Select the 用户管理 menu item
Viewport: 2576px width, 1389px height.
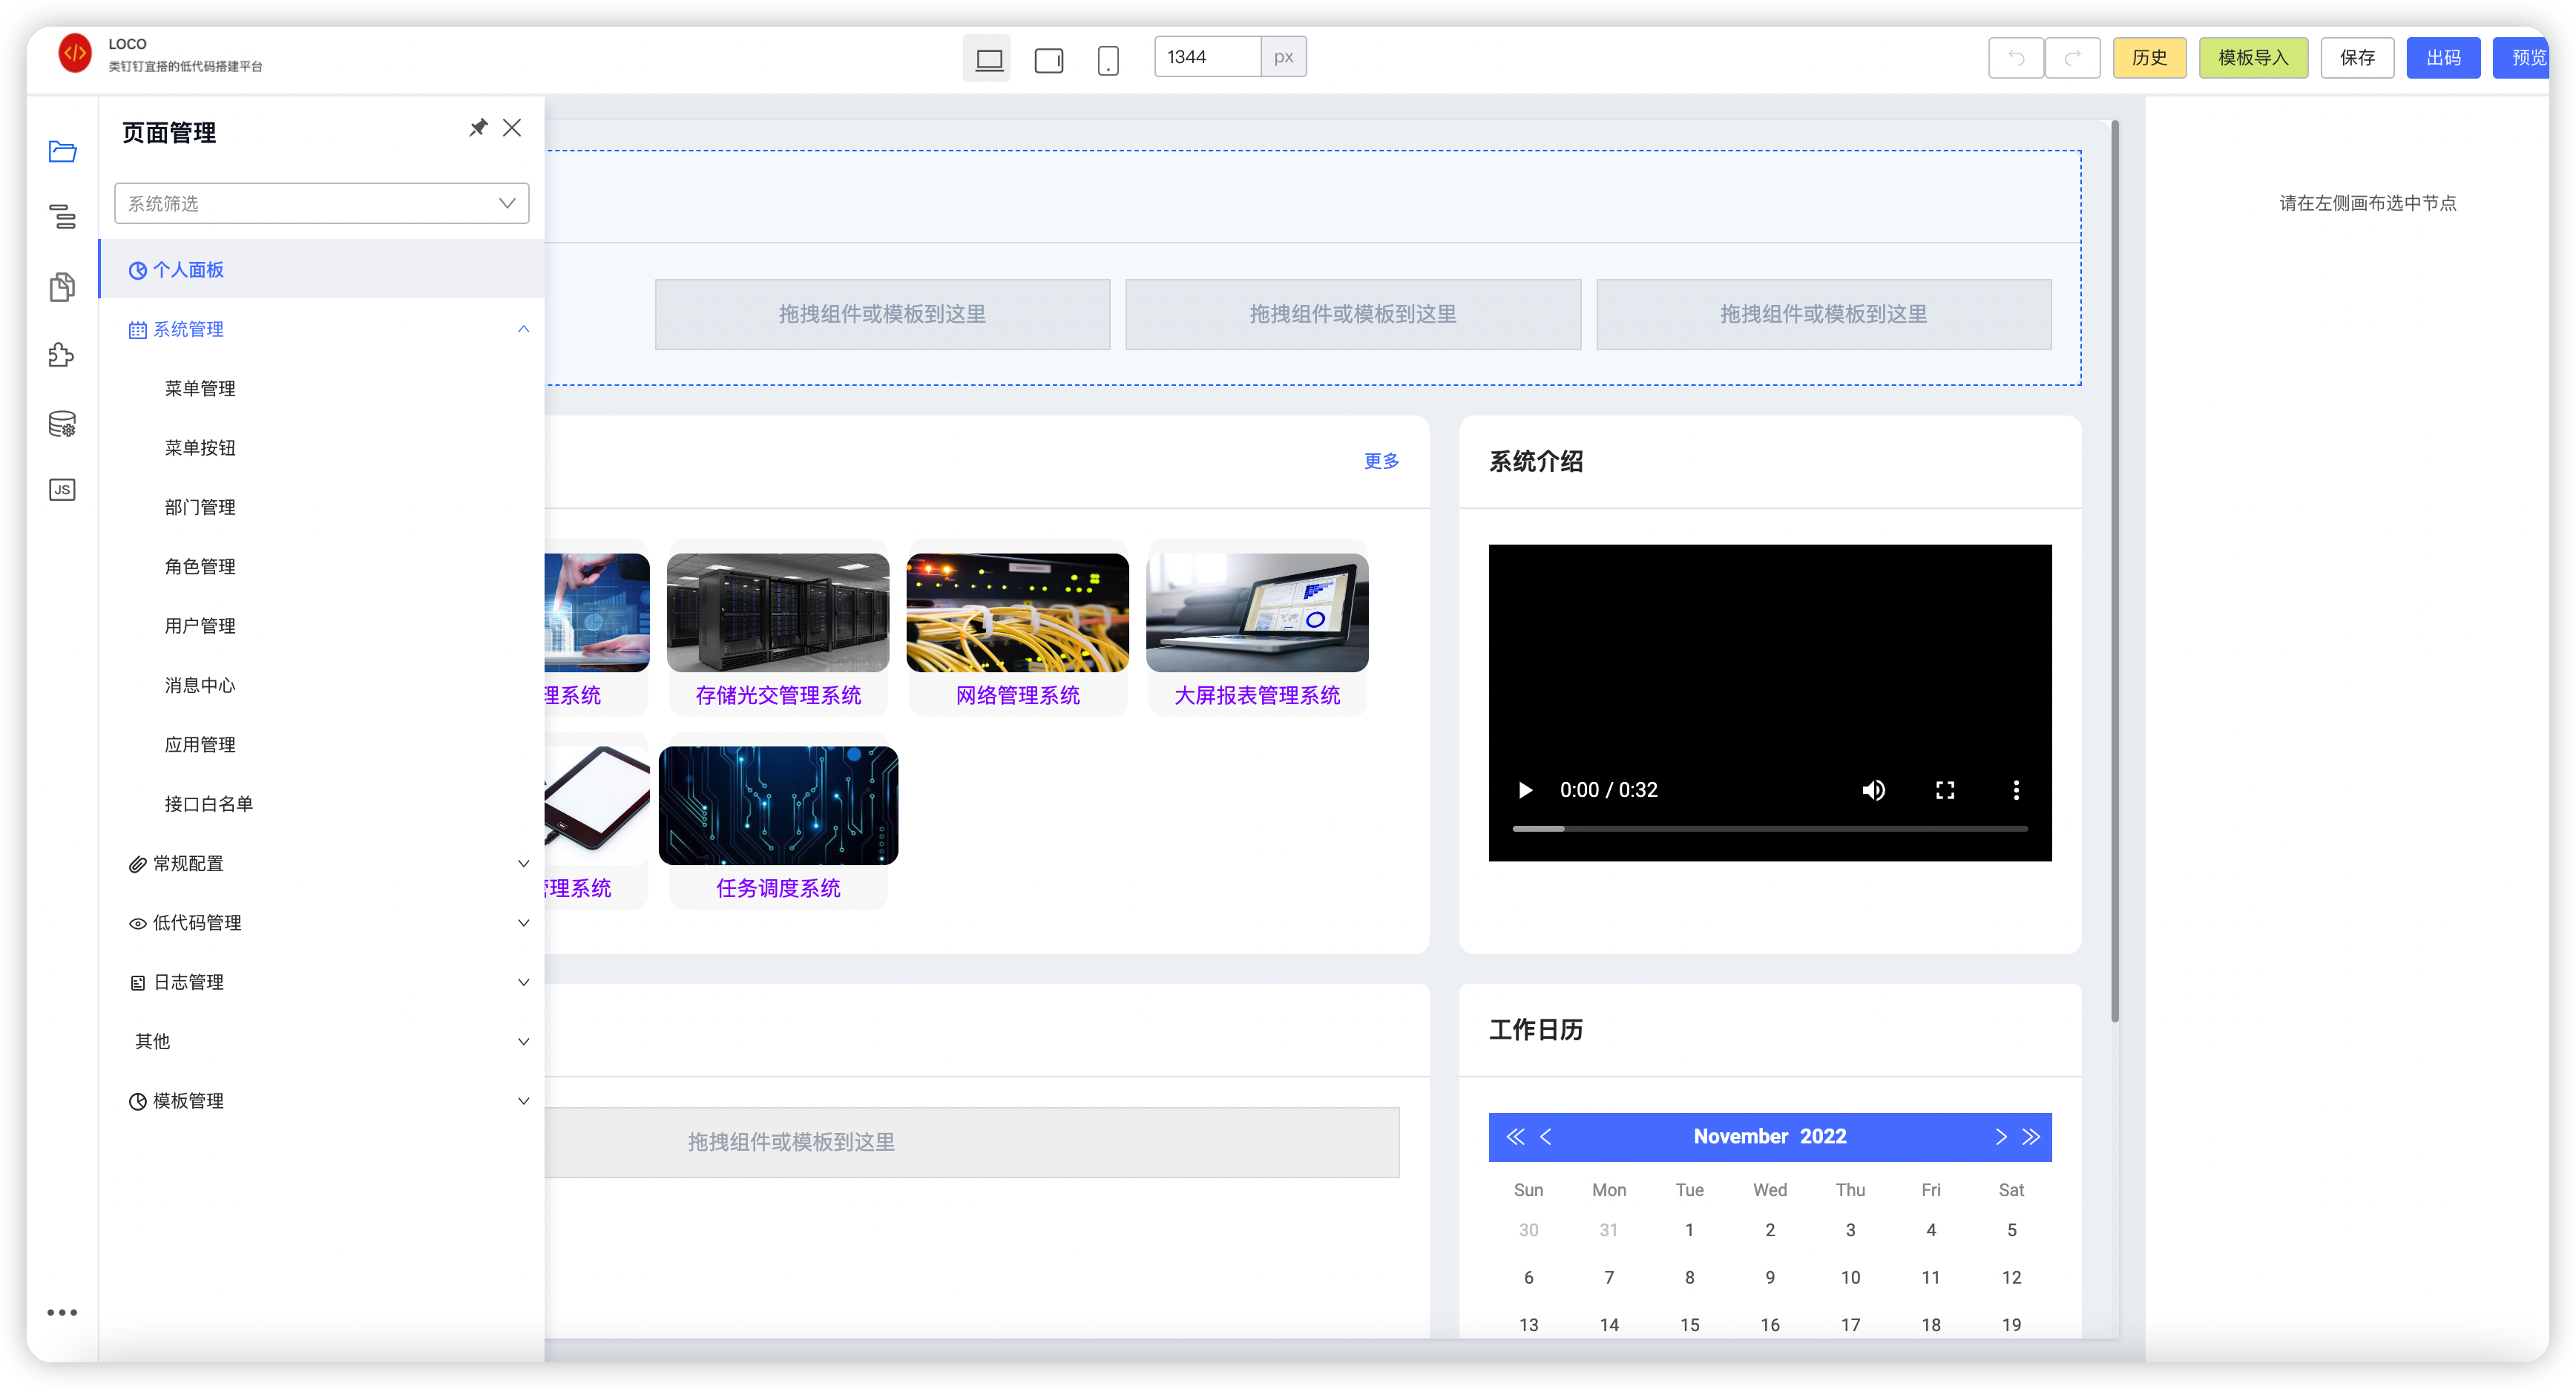coord(200,626)
